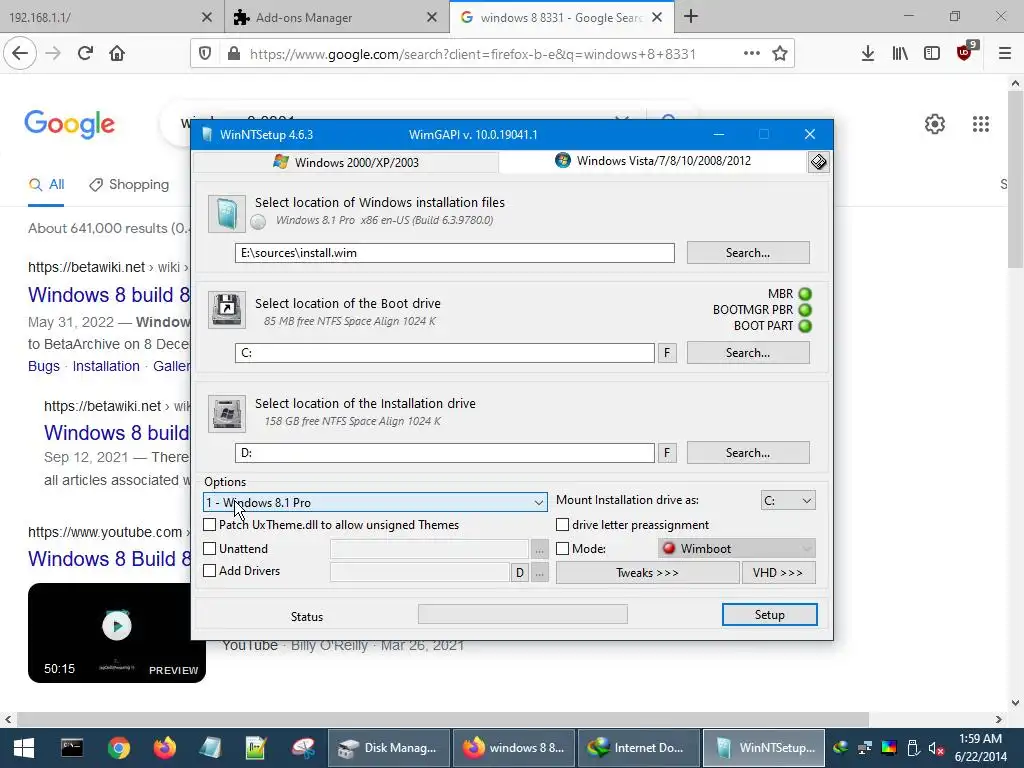The width and height of the screenshot is (1024, 768).
Task: Click the E:\sources\install.wim path field
Action: tap(455, 253)
